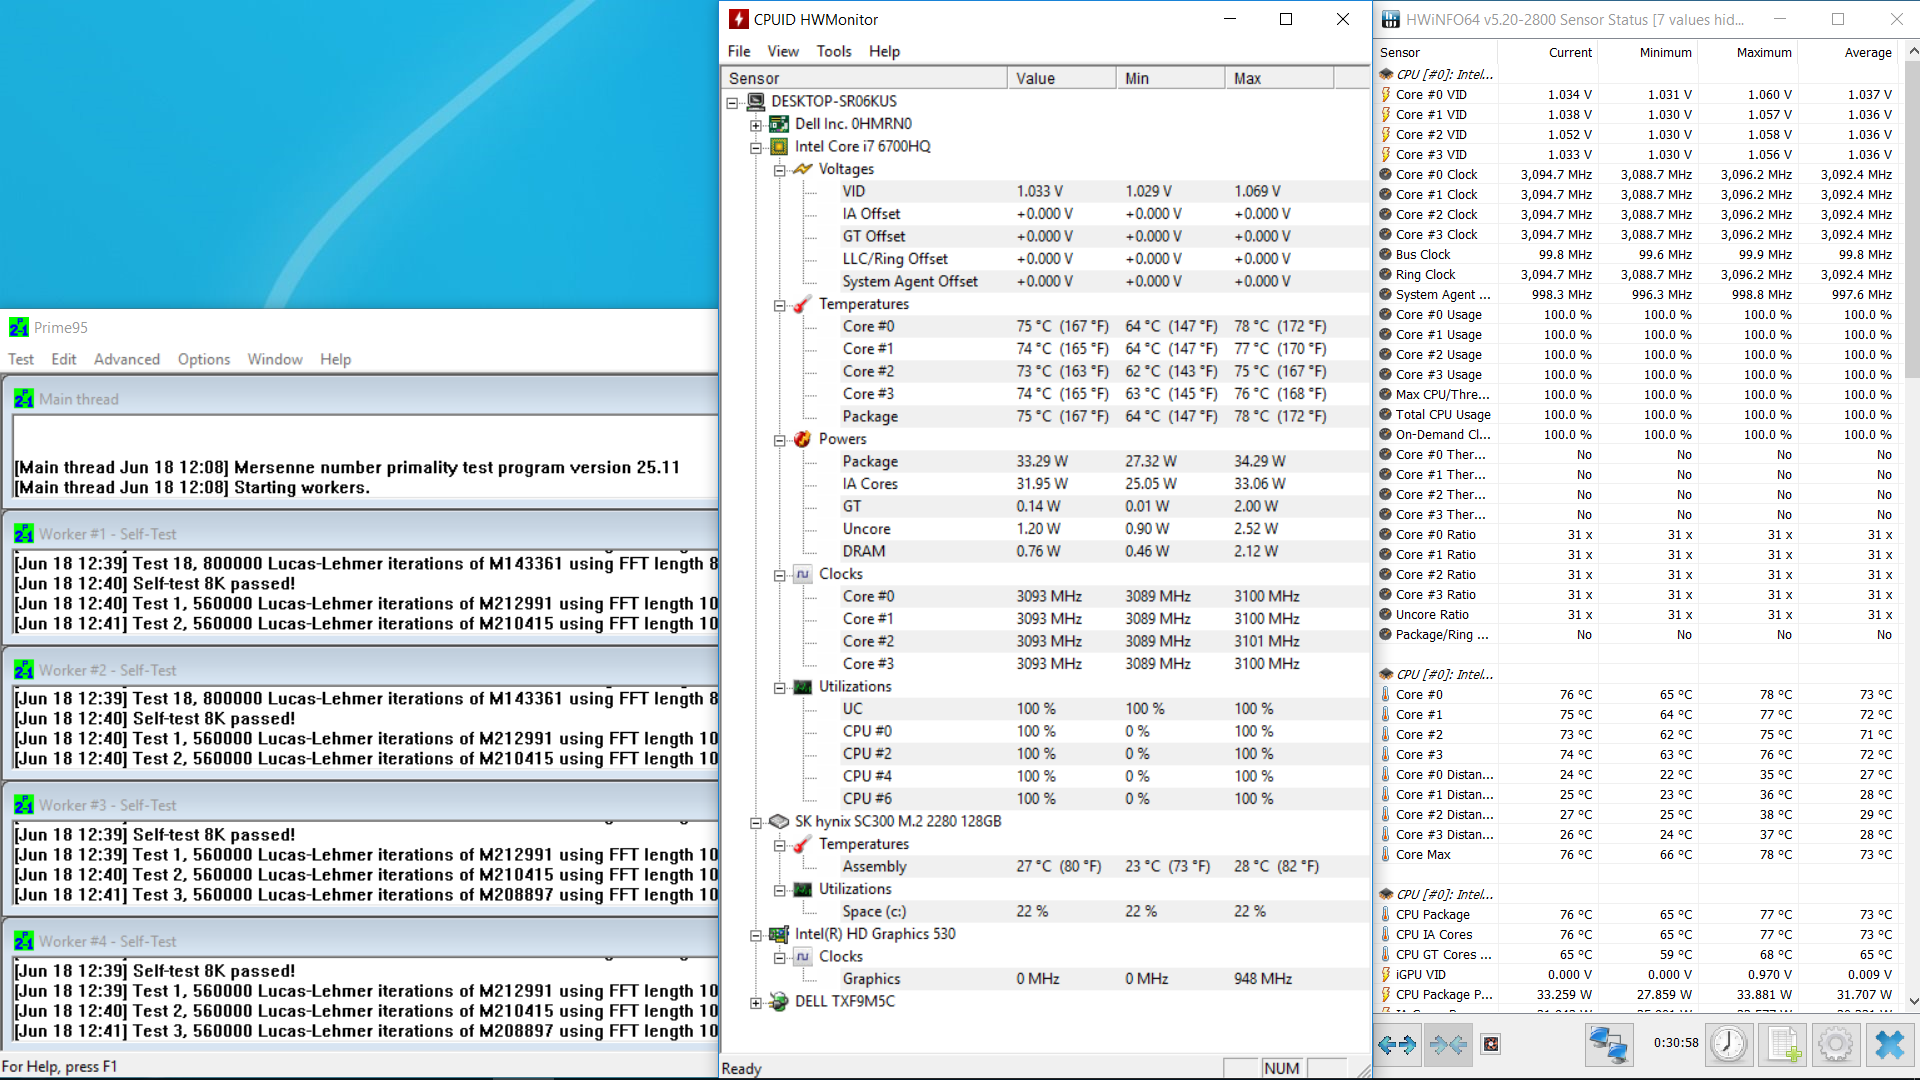Viewport: 1920px width, 1080px height.
Task: Collapse DESKTOP-SR06KUS root tree node
Action: [733, 102]
